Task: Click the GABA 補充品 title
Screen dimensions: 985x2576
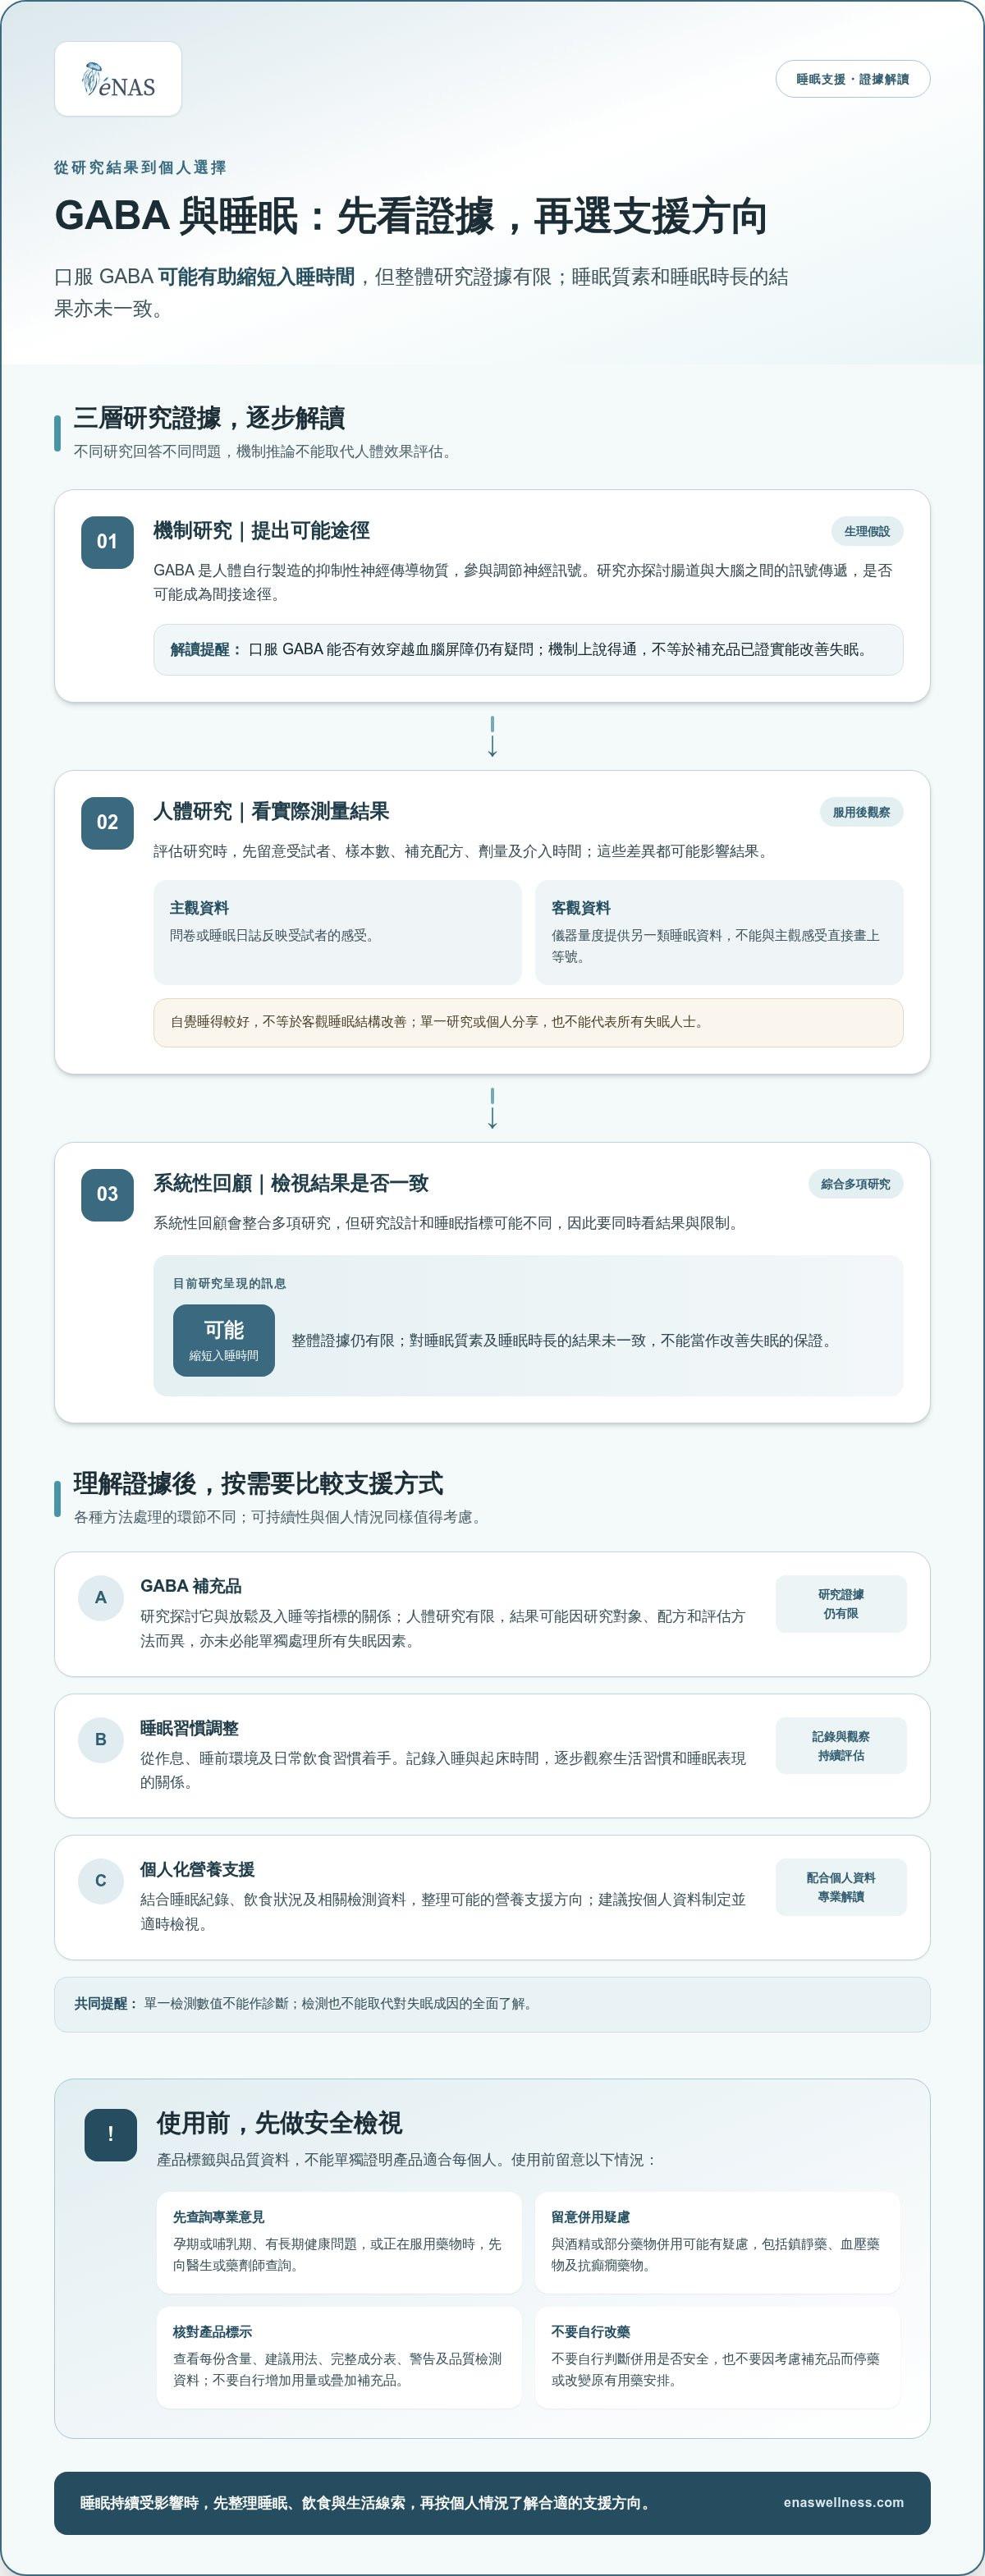Action: coord(191,1586)
